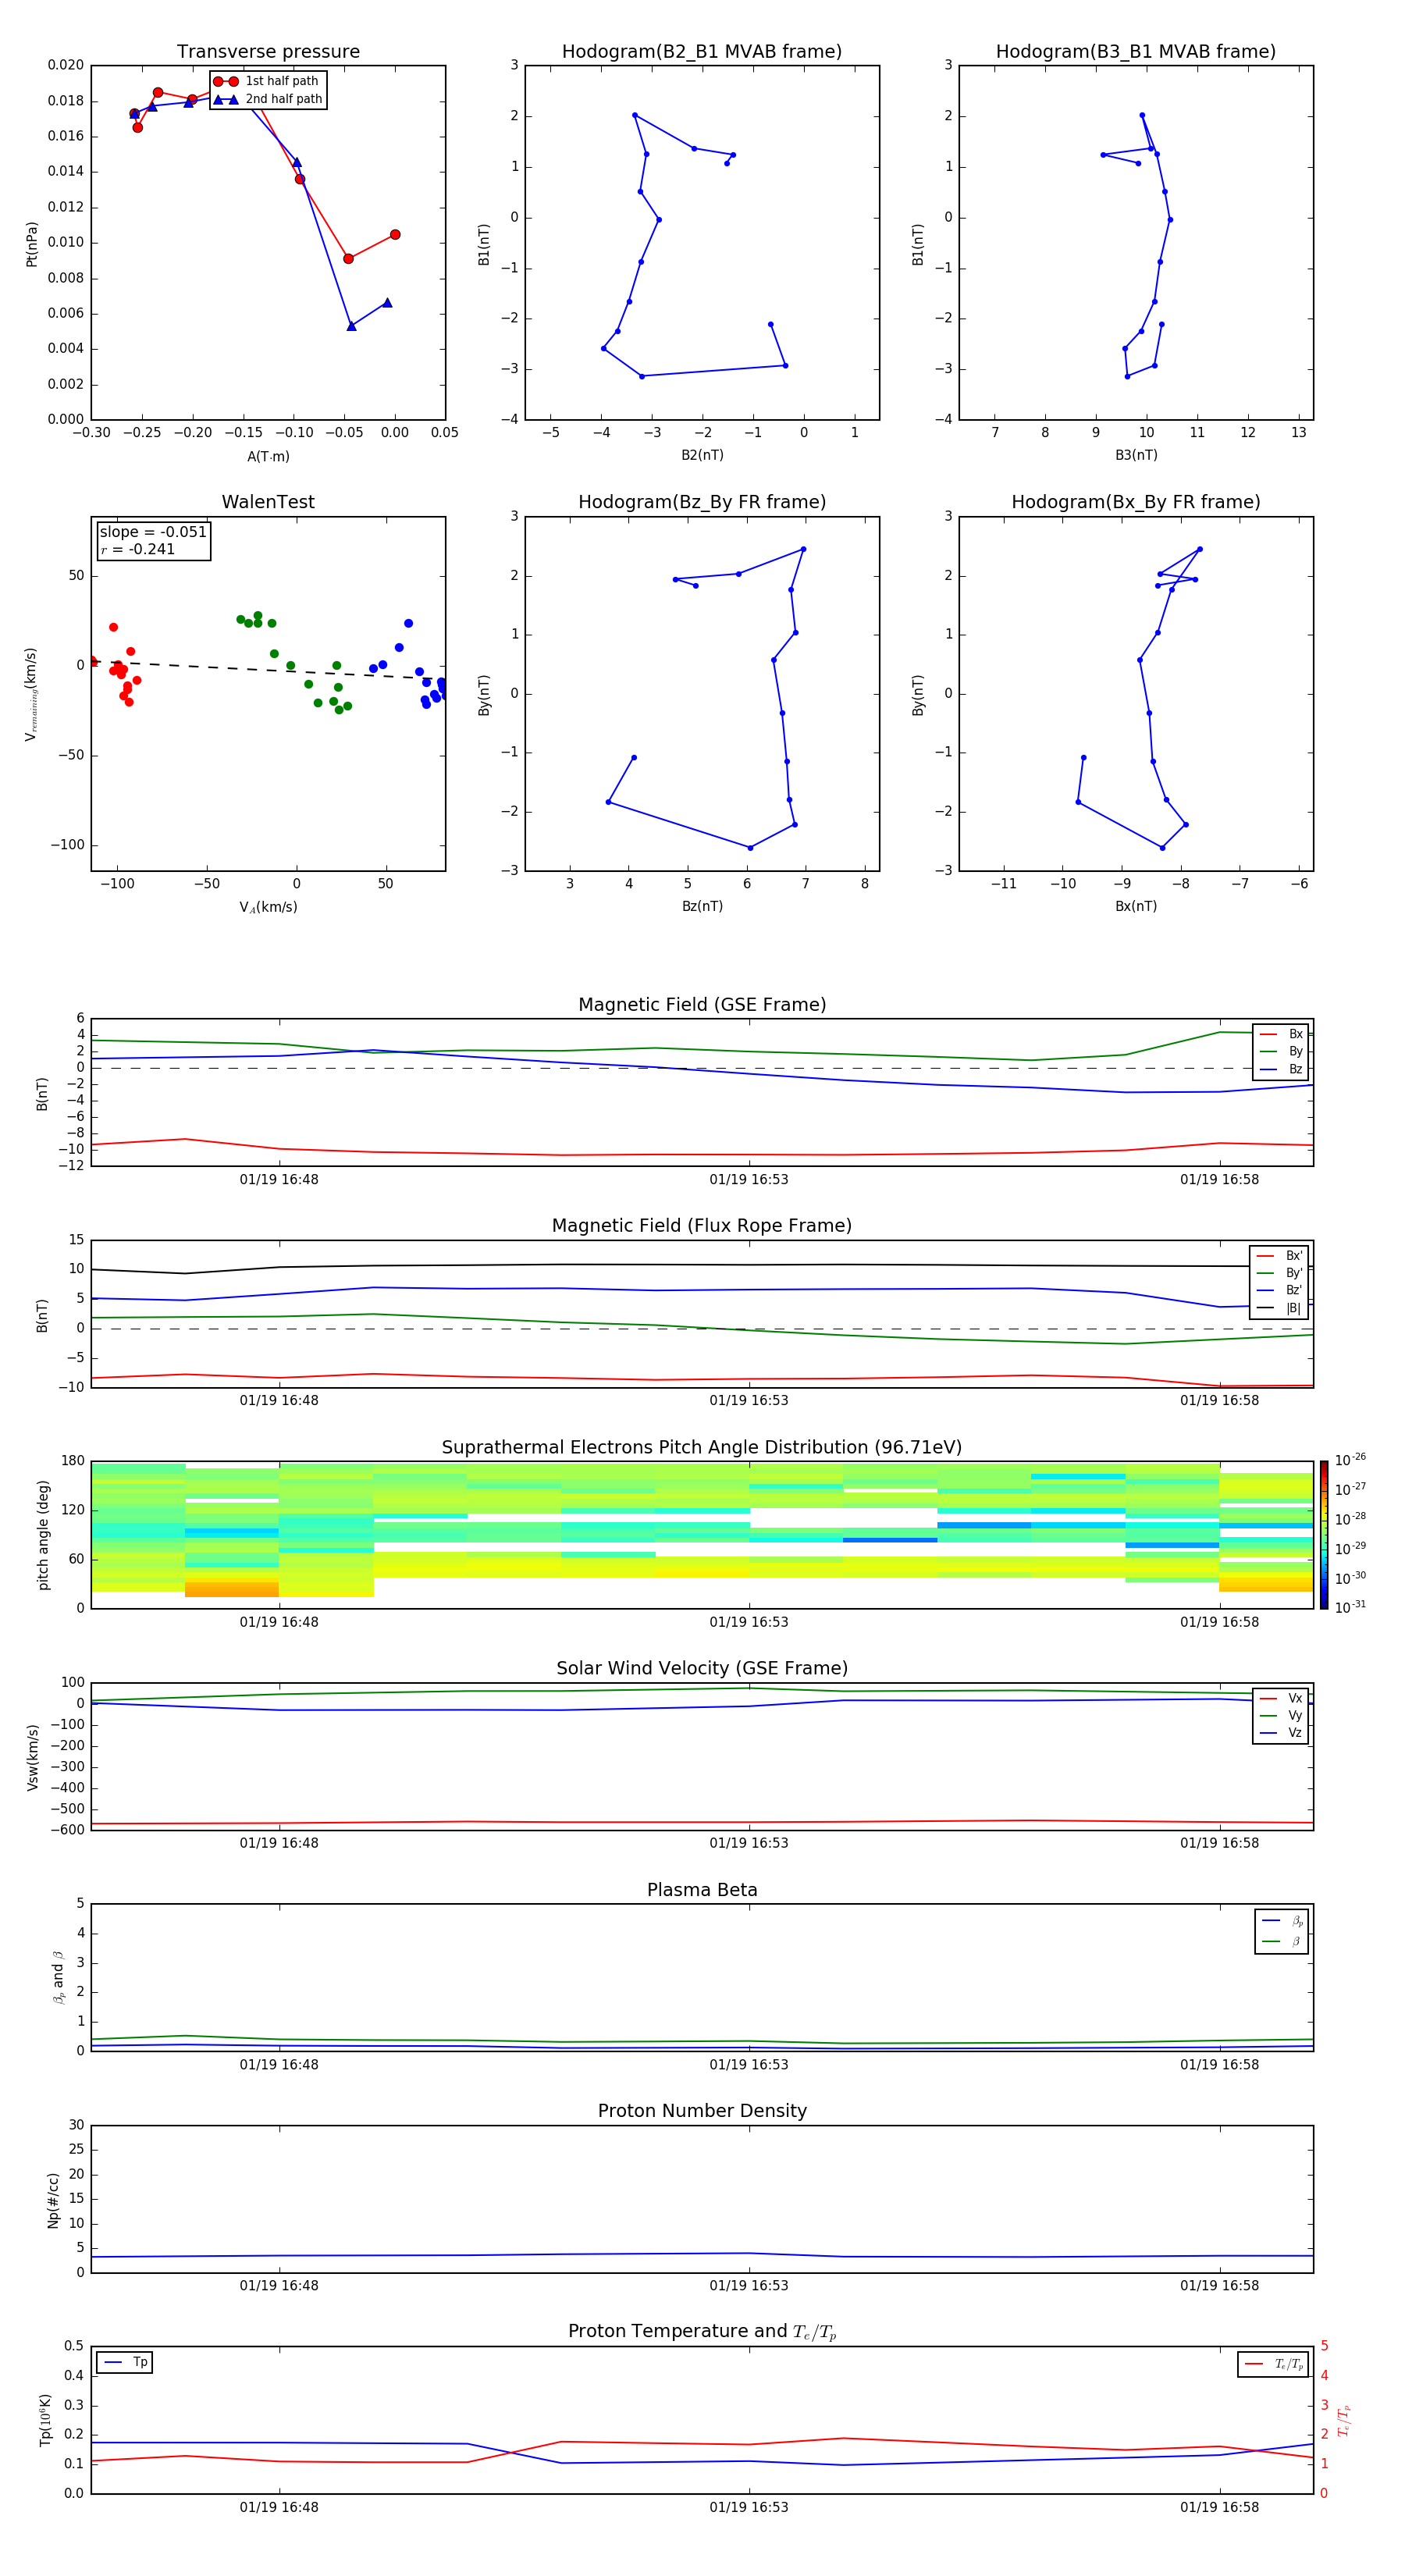
Task: Click the "Plasma Beta" plot title
Action: coord(702,1890)
